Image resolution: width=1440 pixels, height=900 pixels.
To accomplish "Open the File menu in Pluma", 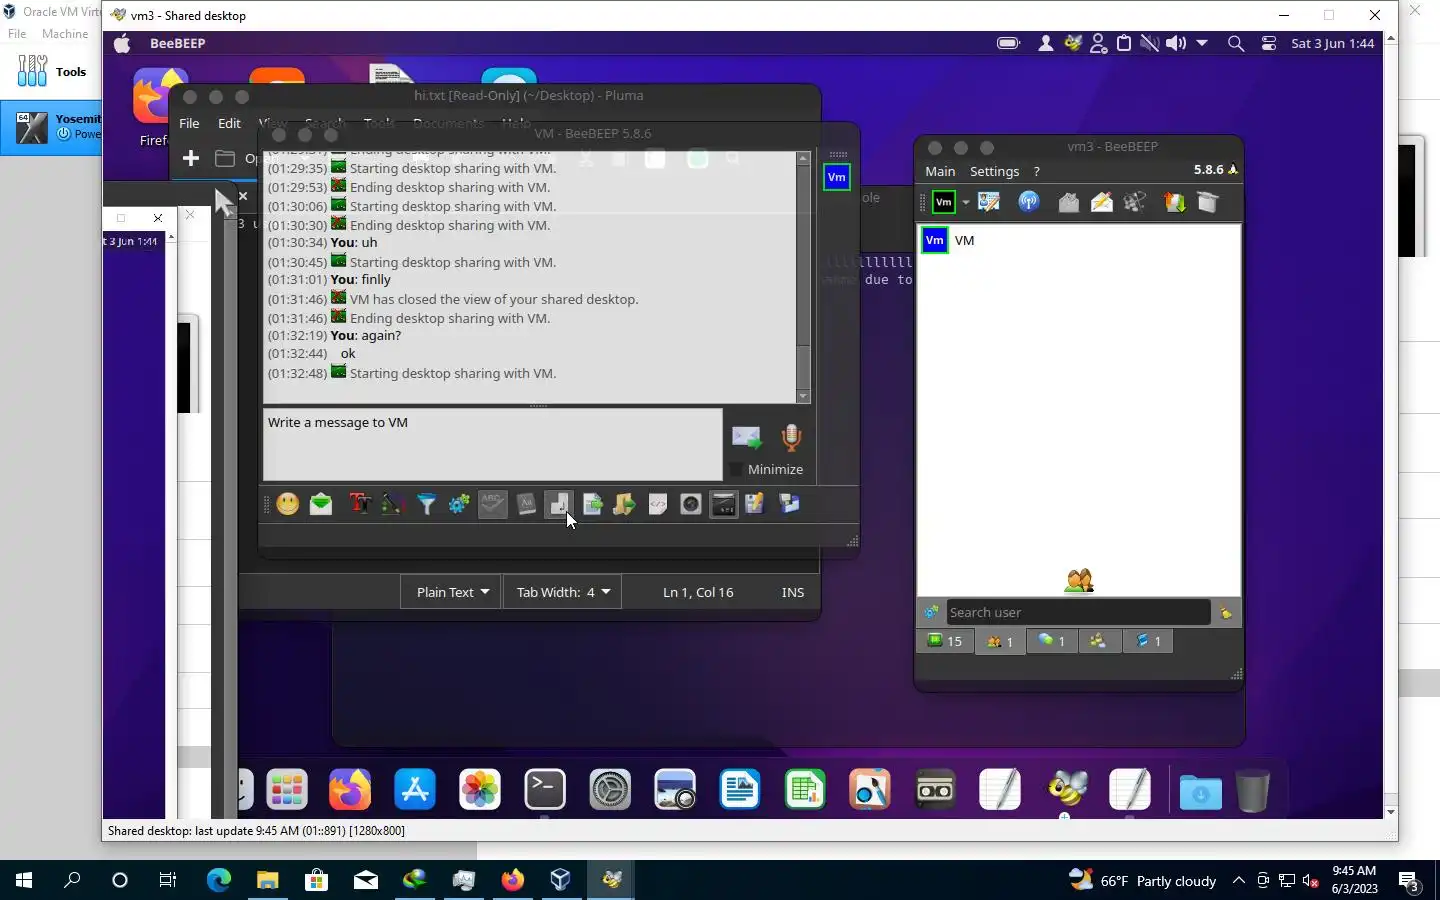I will click(189, 123).
